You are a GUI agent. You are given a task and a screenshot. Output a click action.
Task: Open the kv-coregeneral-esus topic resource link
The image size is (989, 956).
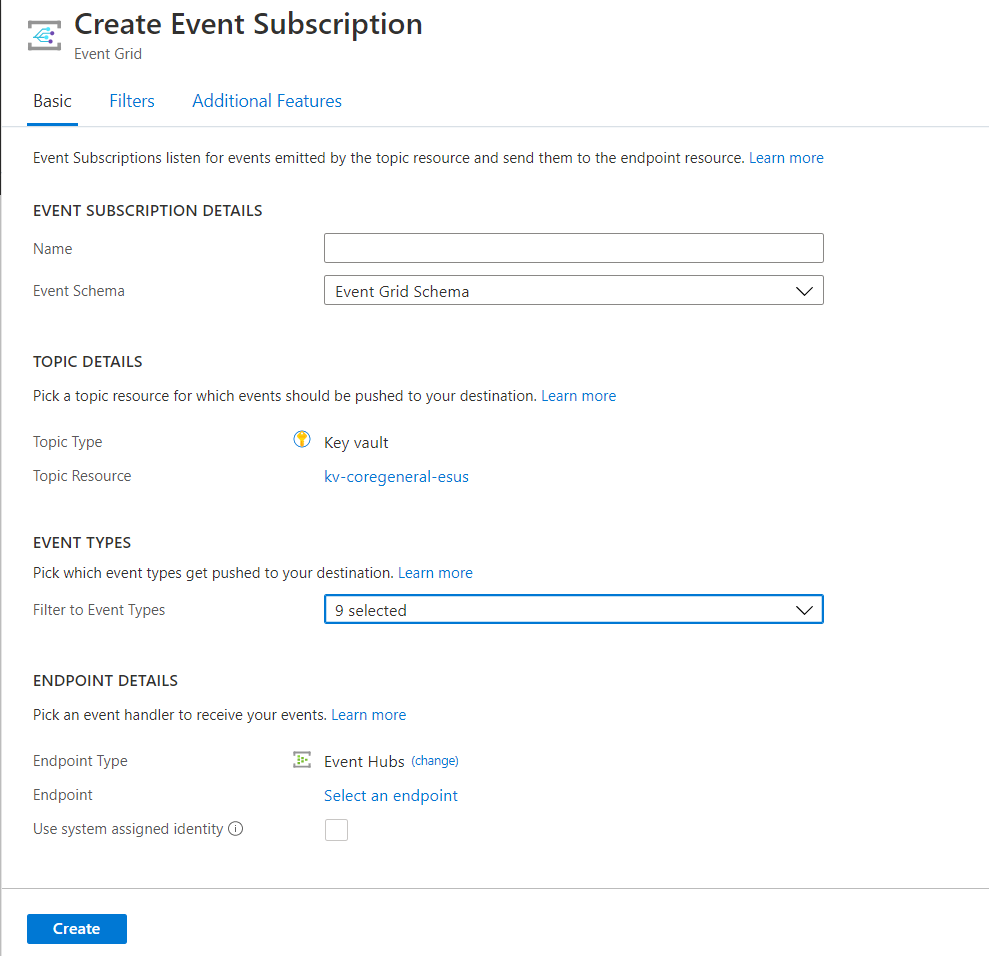tap(396, 477)
